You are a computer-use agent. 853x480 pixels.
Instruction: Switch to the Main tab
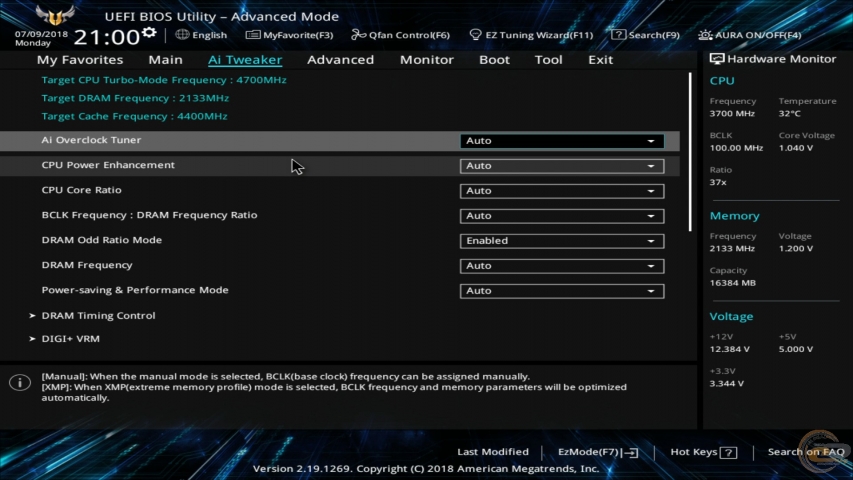(165, 60)
